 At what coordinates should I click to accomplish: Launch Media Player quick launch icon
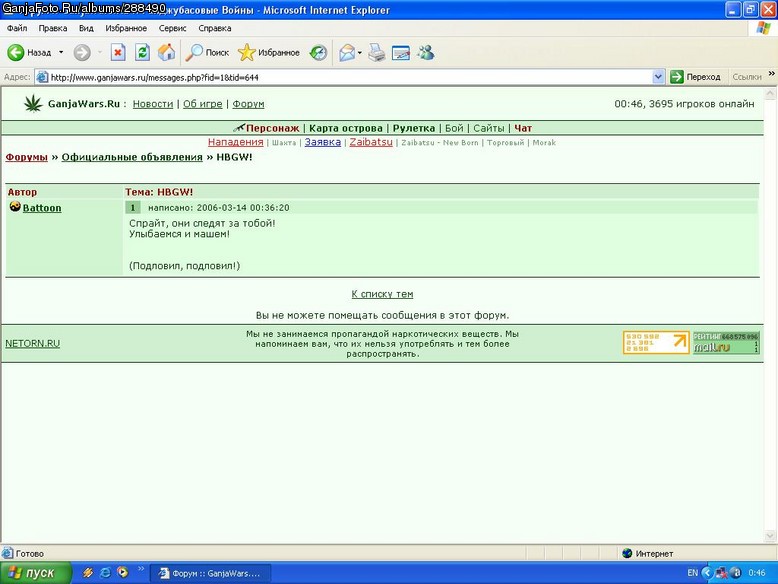click(122, 573)
